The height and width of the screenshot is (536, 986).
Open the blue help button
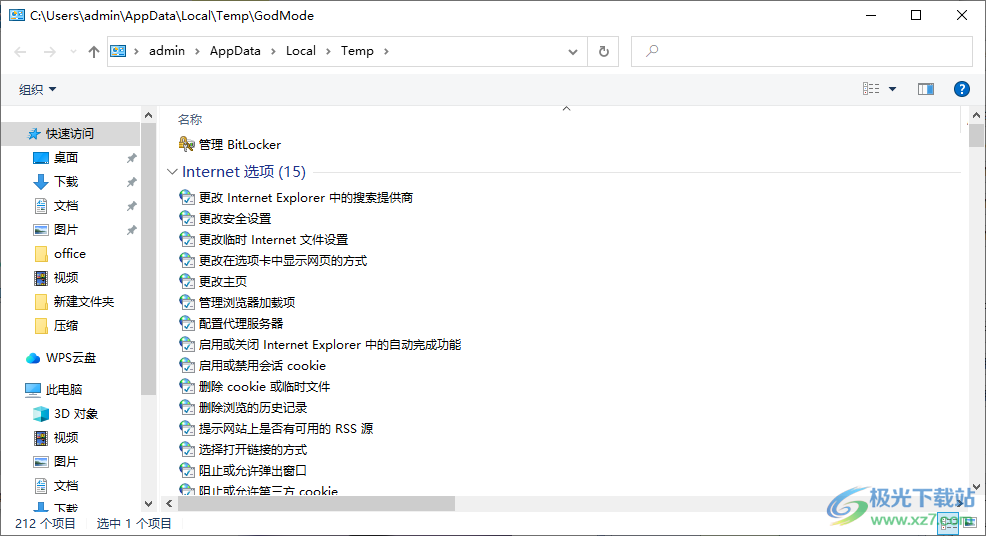961,89
